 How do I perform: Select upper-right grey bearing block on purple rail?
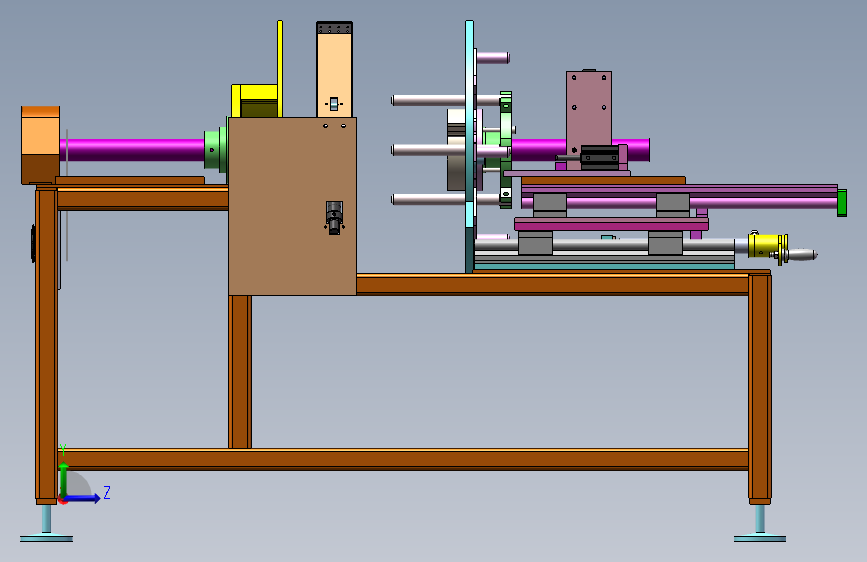(673, 205)
